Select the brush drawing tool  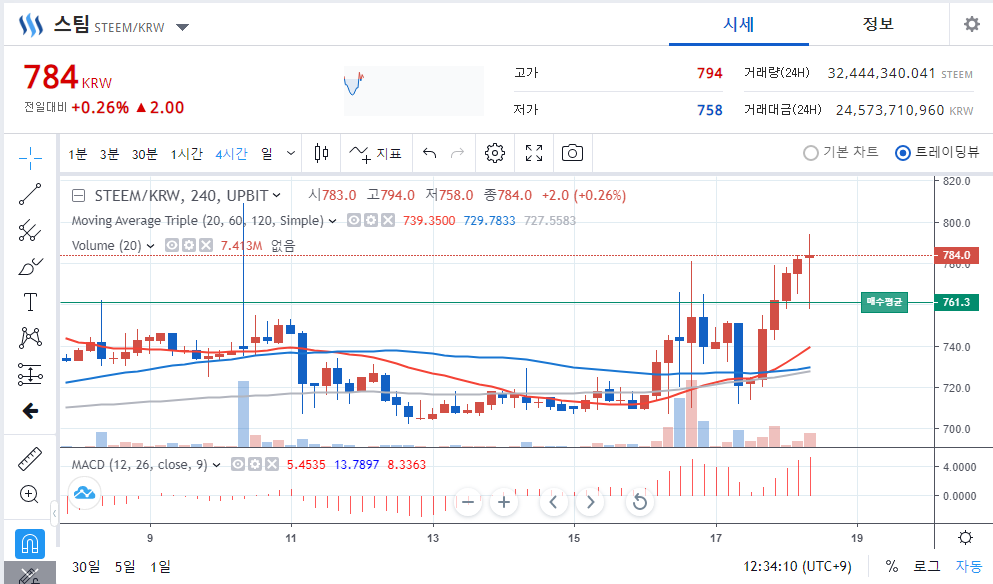[30, 267]
